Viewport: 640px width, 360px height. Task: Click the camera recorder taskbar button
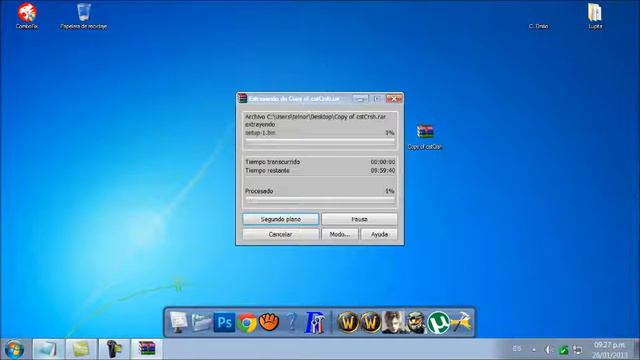point(114,349)
